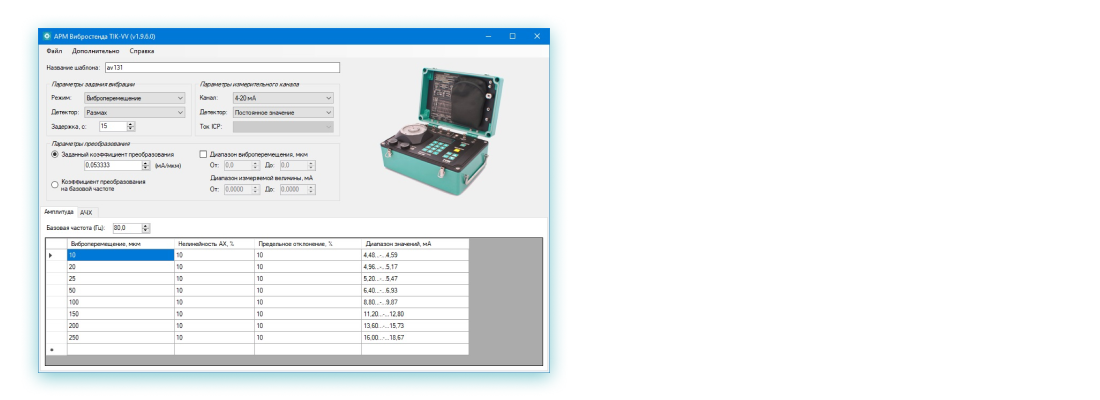Click the Задержка stepper arrows

point(130,126)
